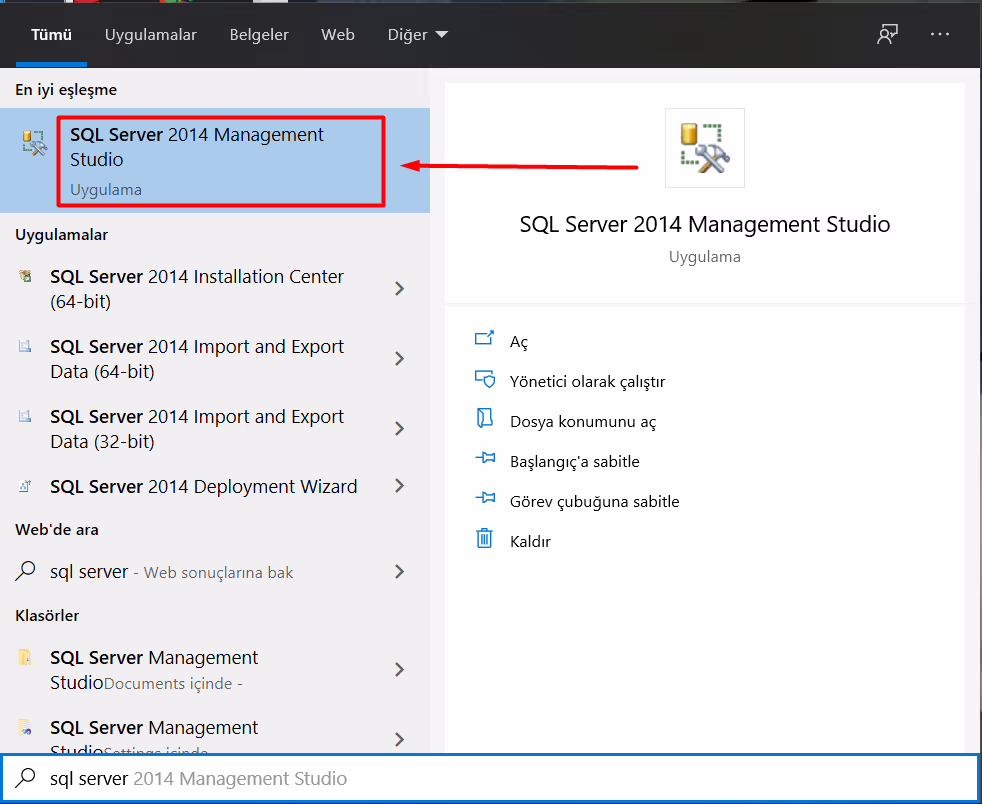Open the three-dots options menu

(939, 34)
